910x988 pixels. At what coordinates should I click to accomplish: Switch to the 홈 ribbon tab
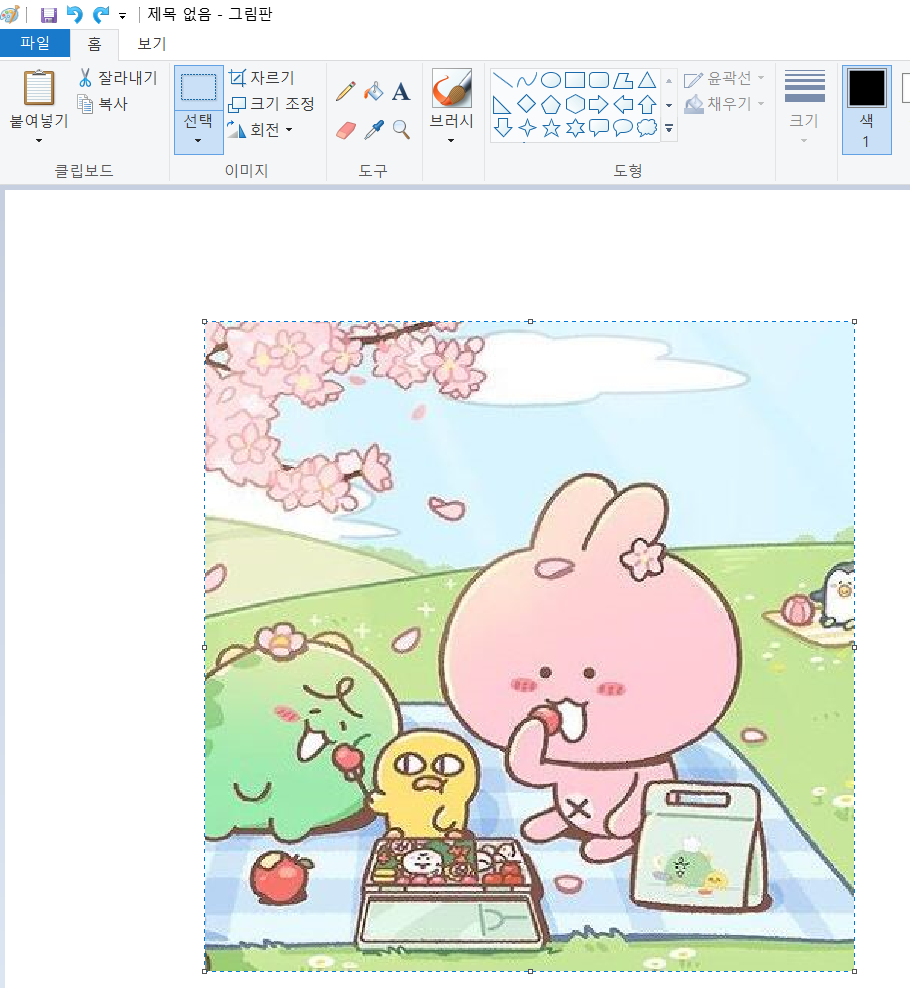[94, 44]
